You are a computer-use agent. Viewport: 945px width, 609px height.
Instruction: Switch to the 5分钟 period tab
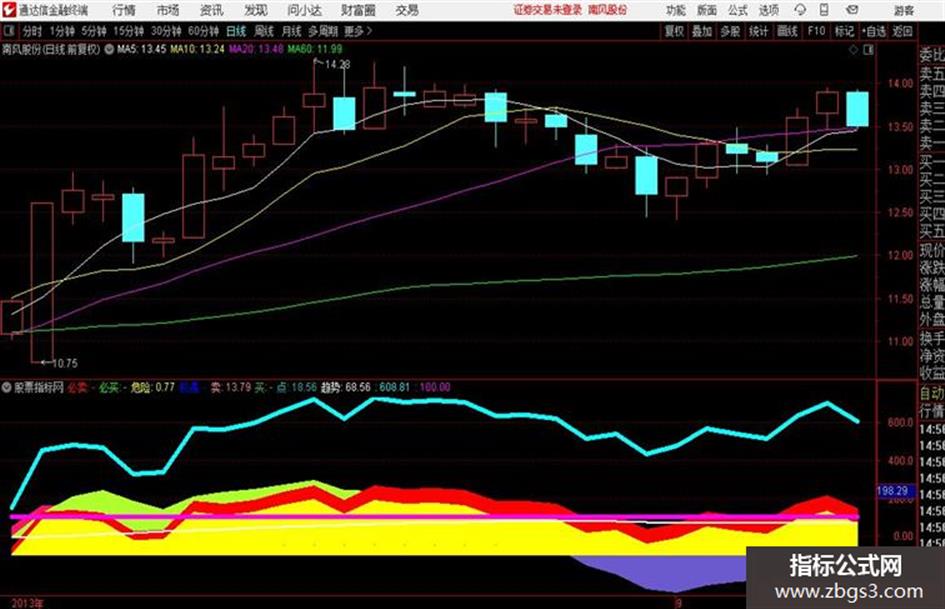pos(94,31)
